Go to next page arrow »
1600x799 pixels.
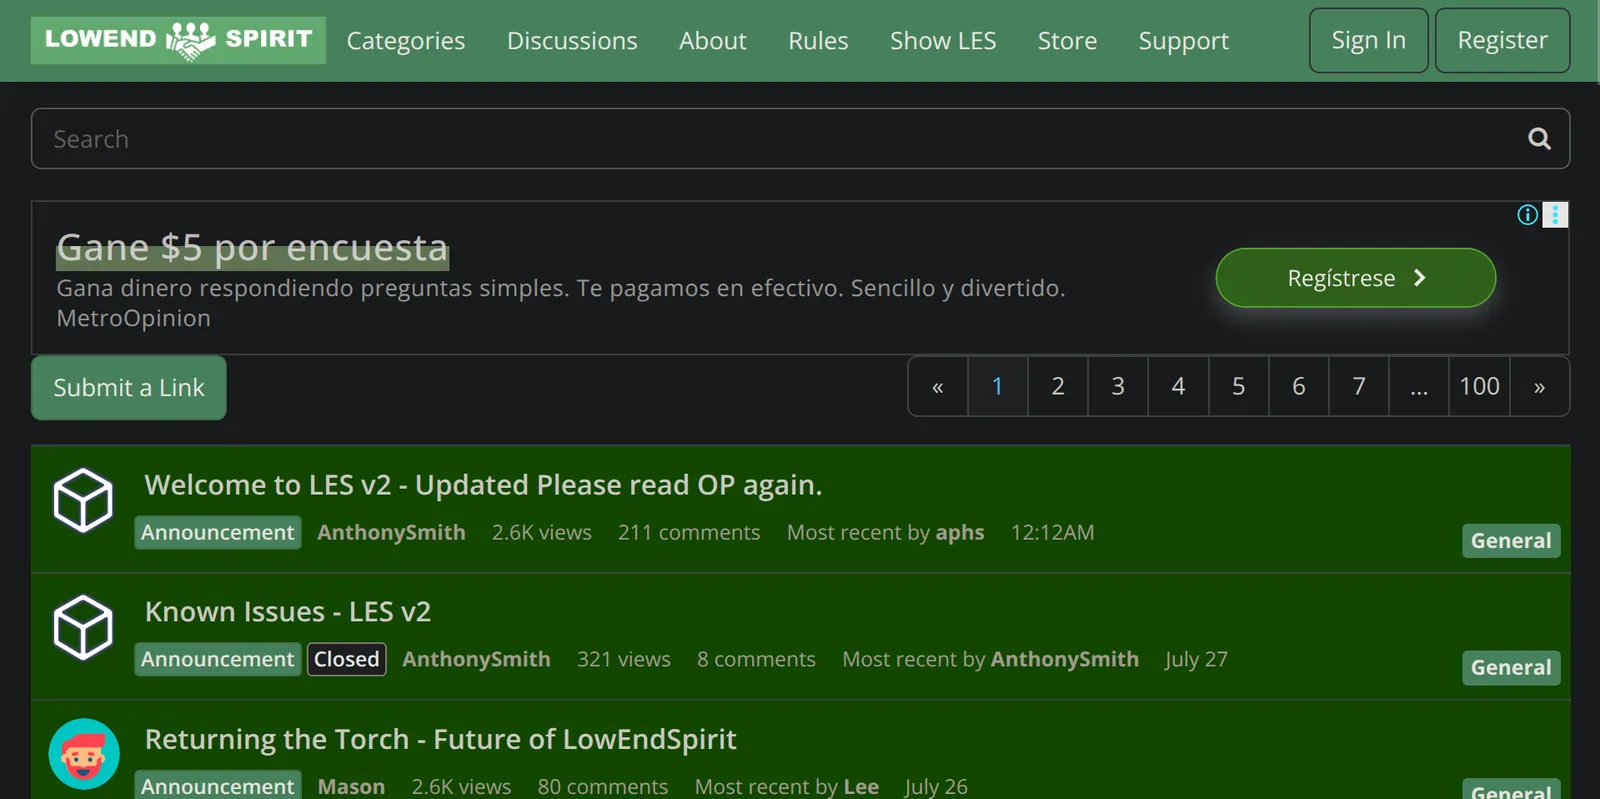point(1540,386)
